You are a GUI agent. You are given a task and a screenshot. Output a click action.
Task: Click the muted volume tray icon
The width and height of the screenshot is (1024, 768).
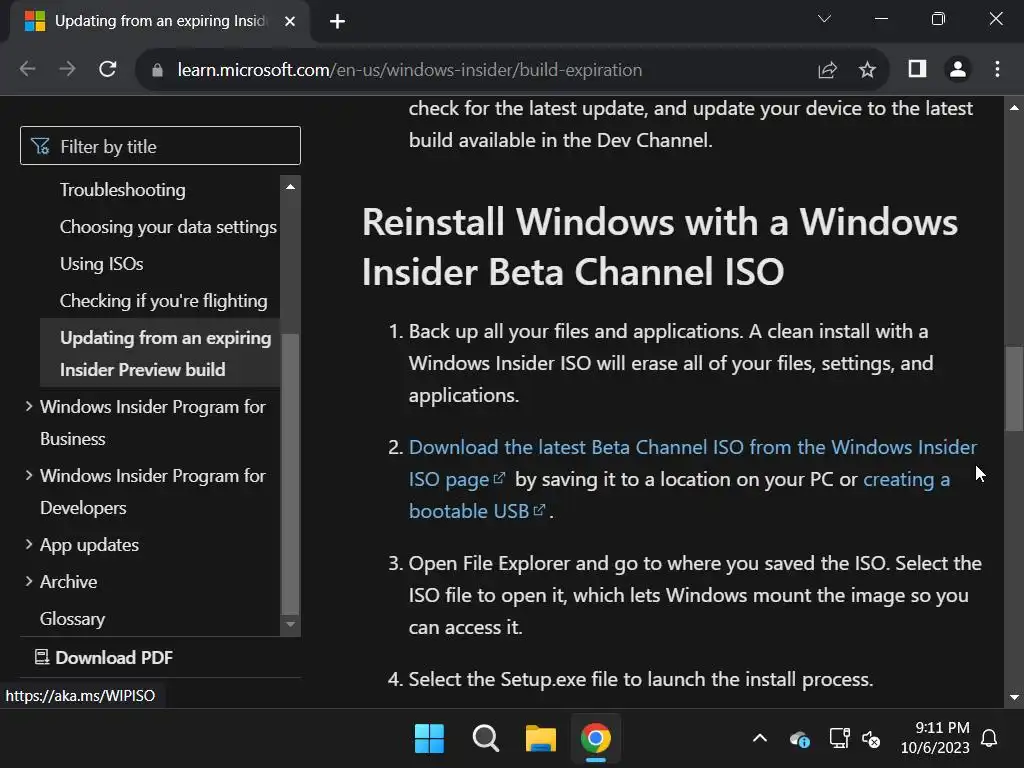click(871, 739)
